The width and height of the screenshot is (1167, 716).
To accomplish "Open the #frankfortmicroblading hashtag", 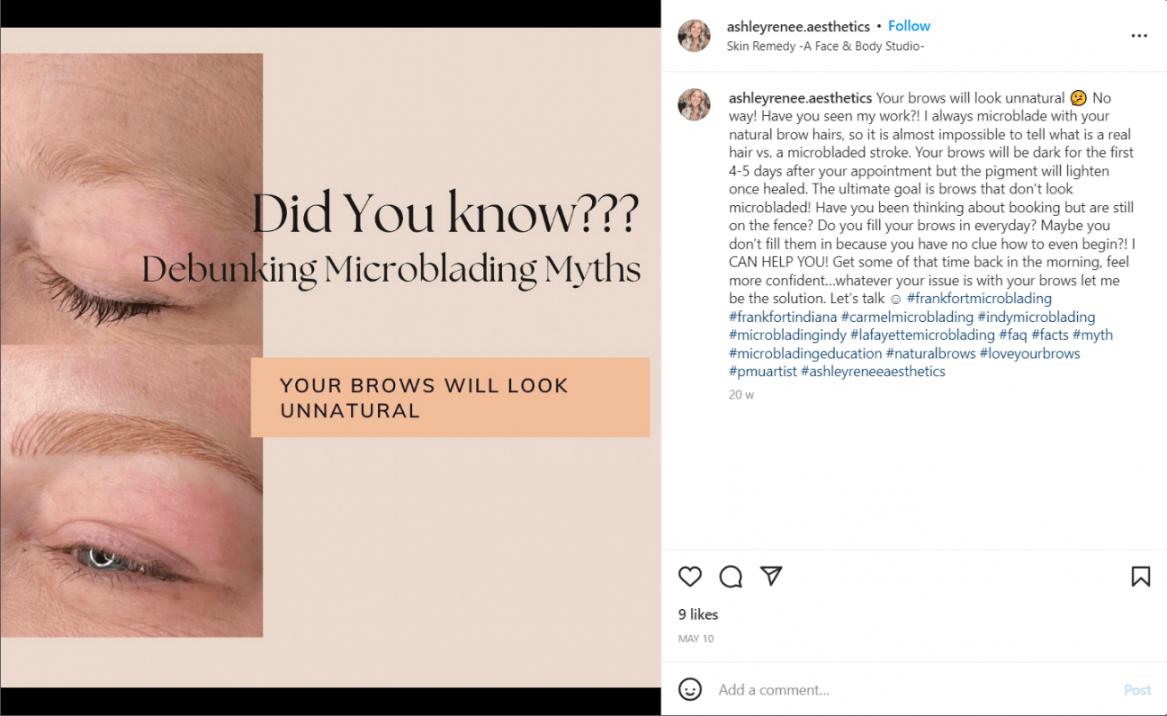I will coord(979,298).
